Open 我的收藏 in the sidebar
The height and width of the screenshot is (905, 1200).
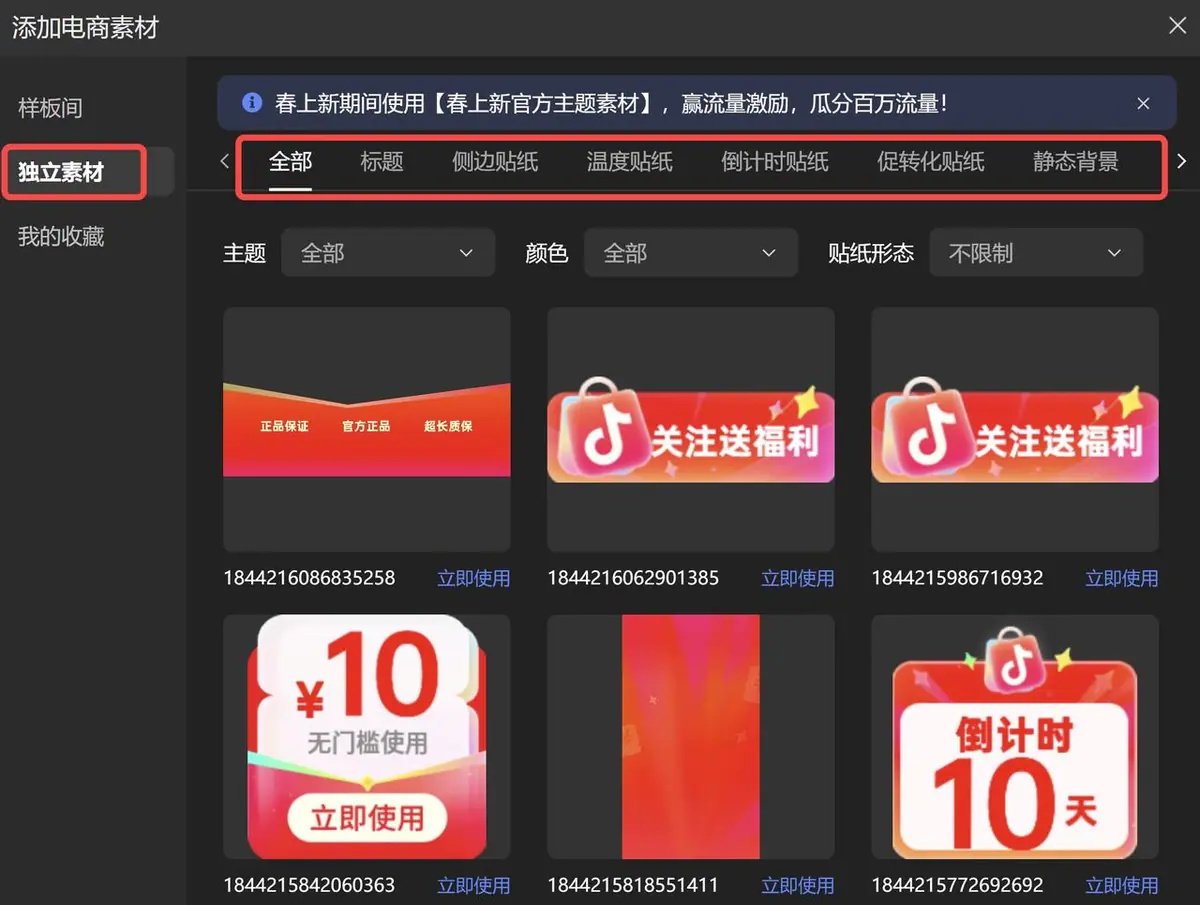[61, 237]
